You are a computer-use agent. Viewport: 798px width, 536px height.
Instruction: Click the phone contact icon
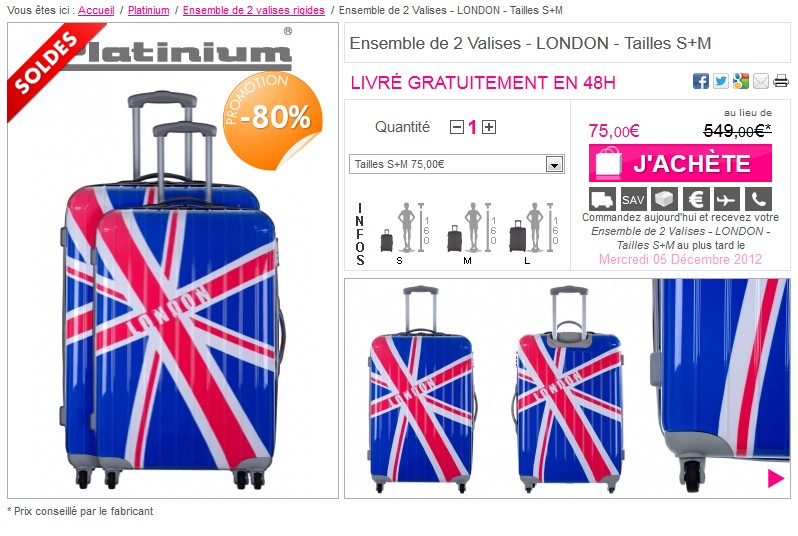point(758,199)
